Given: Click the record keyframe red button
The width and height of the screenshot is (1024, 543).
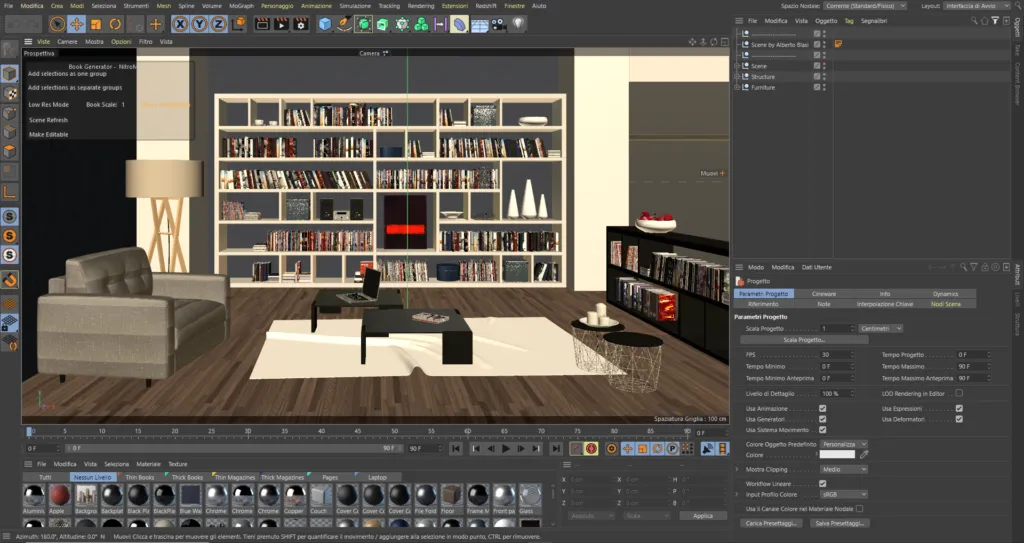Looking at the screenshot, I should pos(591,449).
